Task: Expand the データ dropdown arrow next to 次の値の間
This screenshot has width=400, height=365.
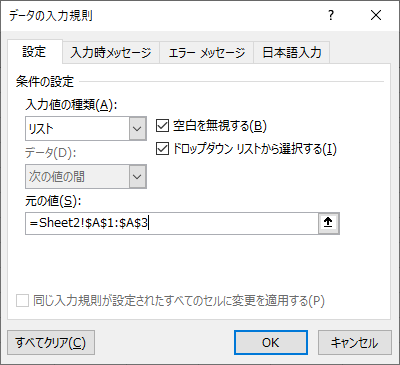Action: point(137,176)
